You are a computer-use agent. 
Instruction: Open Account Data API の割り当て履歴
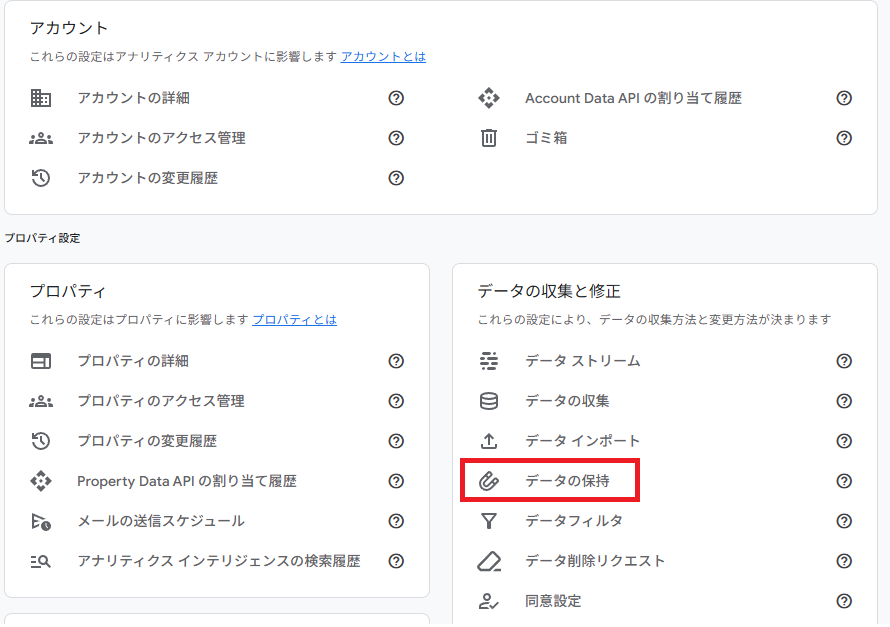pyautogui.click(x=633, y=98)
